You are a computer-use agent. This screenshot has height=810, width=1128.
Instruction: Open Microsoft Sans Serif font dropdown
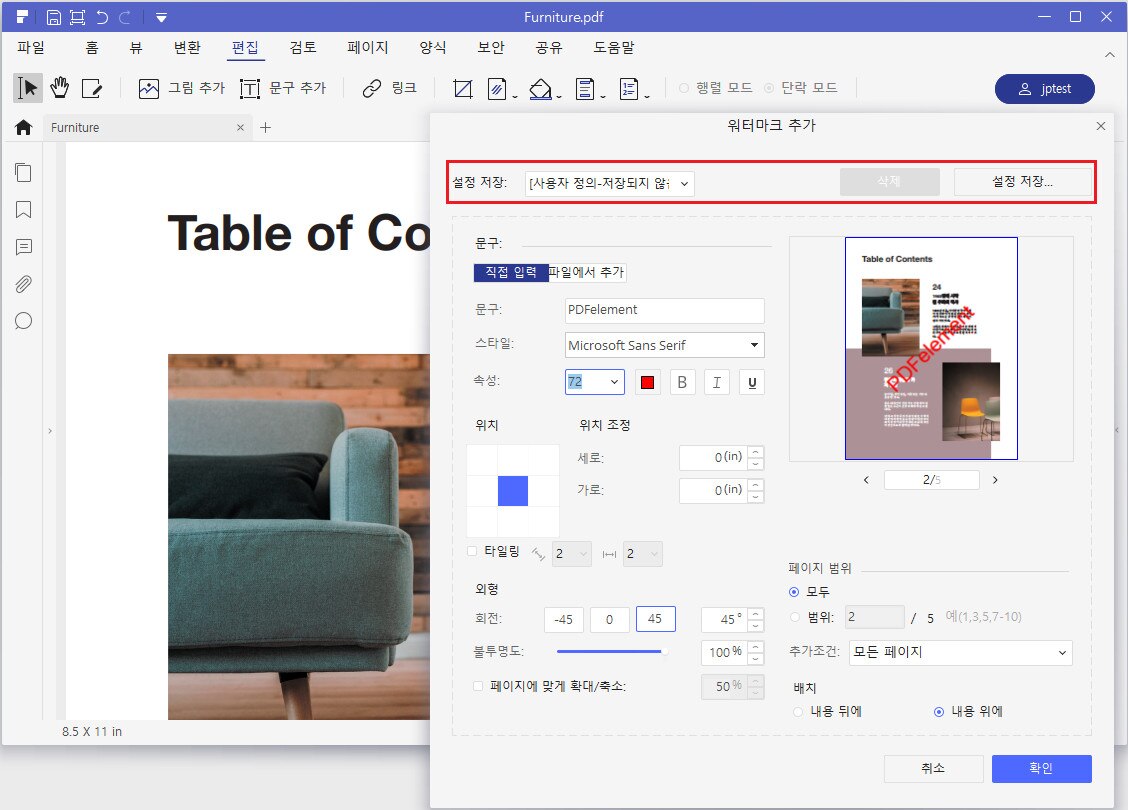[x=665, y=345]
